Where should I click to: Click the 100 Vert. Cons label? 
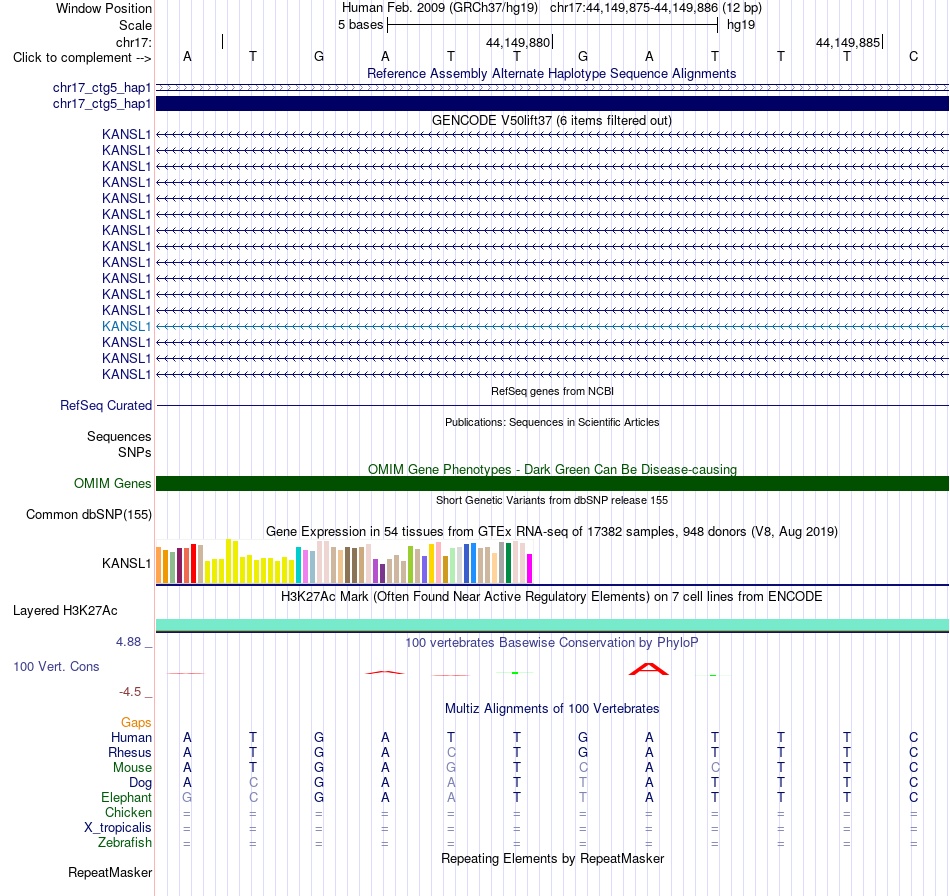tap(56, 666)
